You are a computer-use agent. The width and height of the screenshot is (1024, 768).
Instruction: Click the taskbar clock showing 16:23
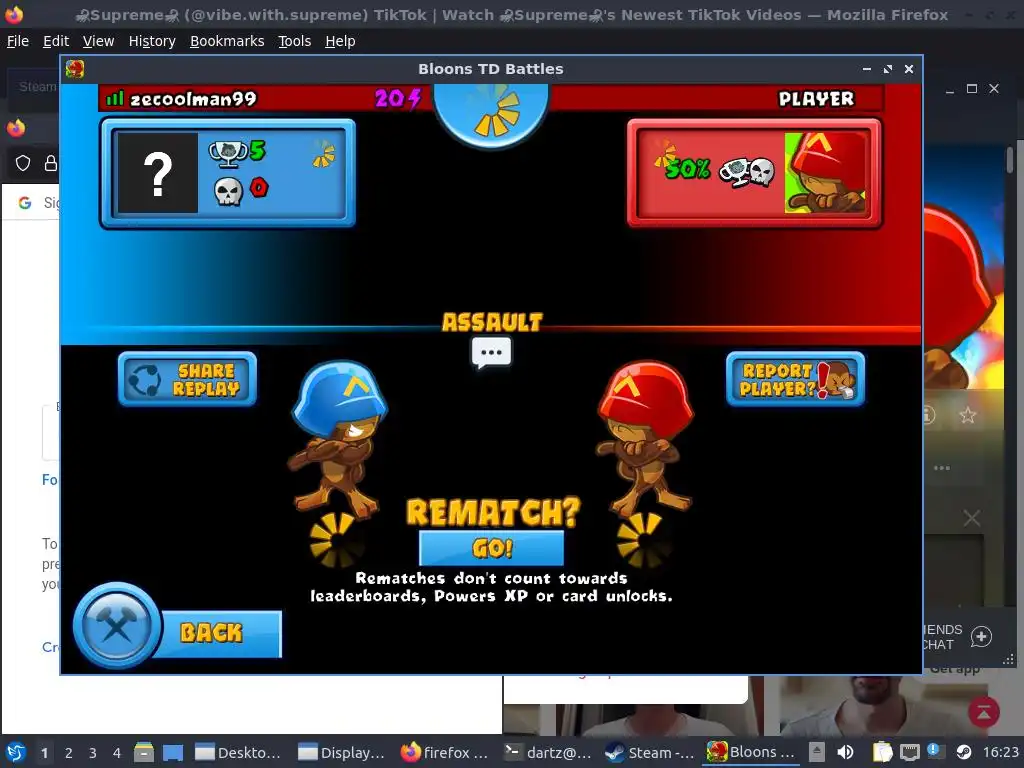(1000, 752)
